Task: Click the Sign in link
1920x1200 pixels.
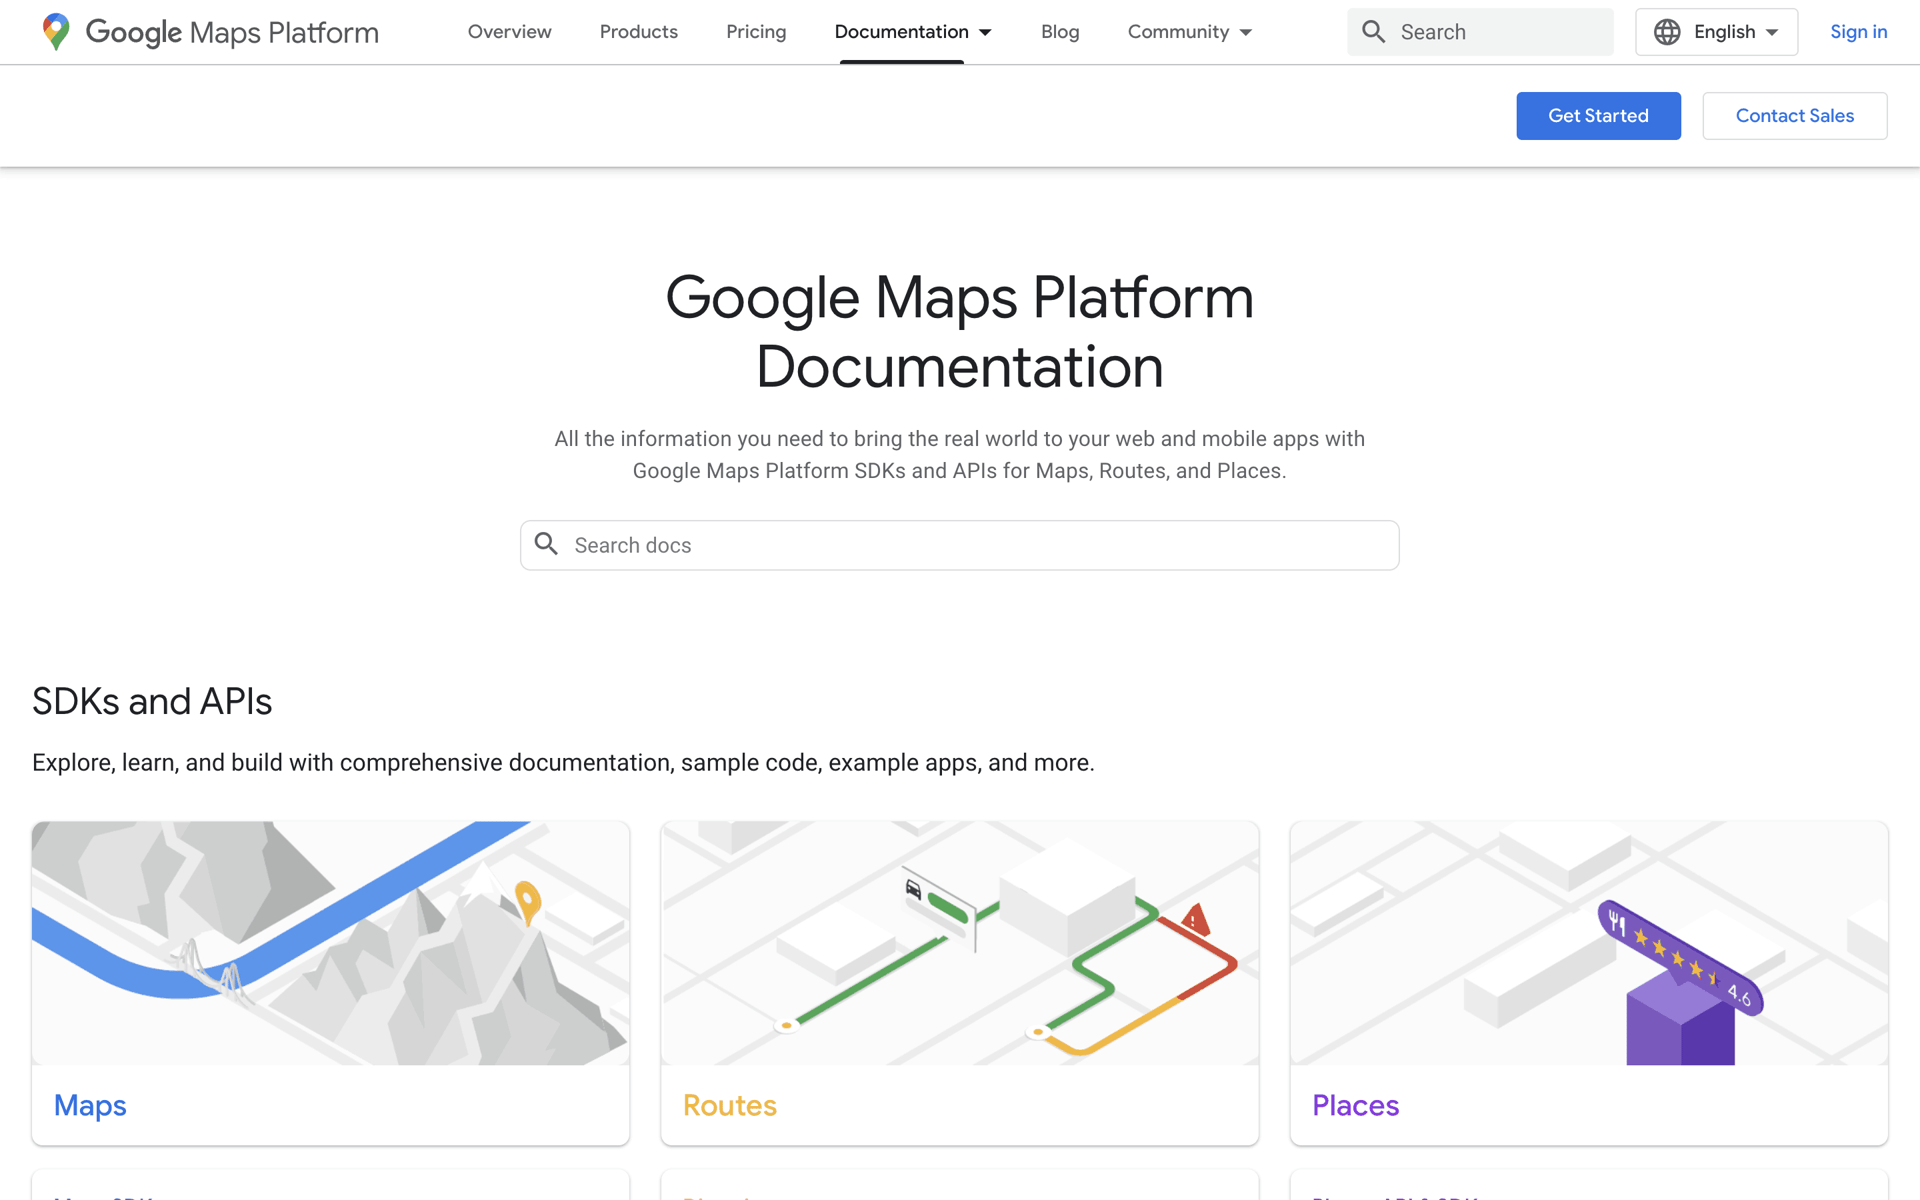Action: 1858,32
